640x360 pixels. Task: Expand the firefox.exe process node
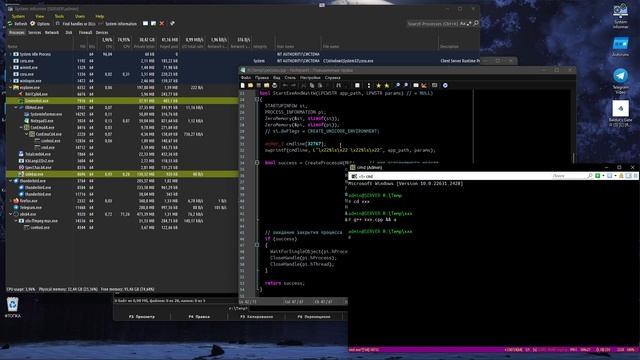(11, 201)
